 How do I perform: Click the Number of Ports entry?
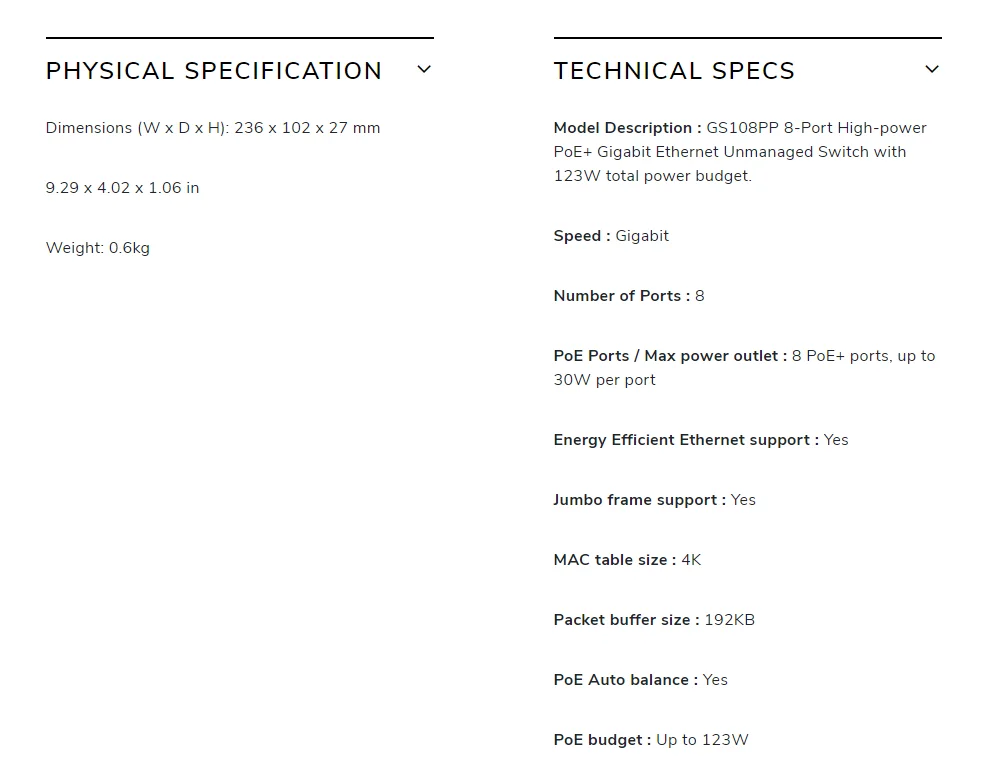pos(629,296)
